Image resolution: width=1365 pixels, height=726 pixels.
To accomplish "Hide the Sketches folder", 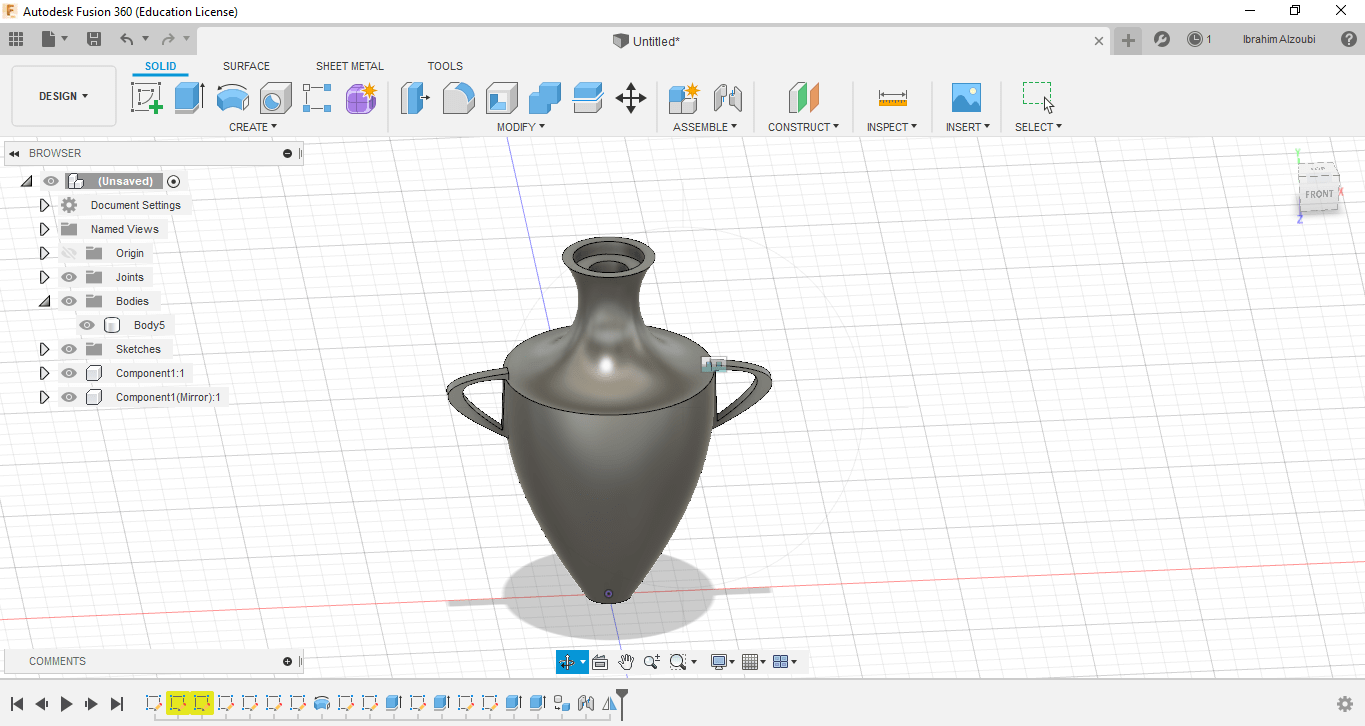I will 69,349.
